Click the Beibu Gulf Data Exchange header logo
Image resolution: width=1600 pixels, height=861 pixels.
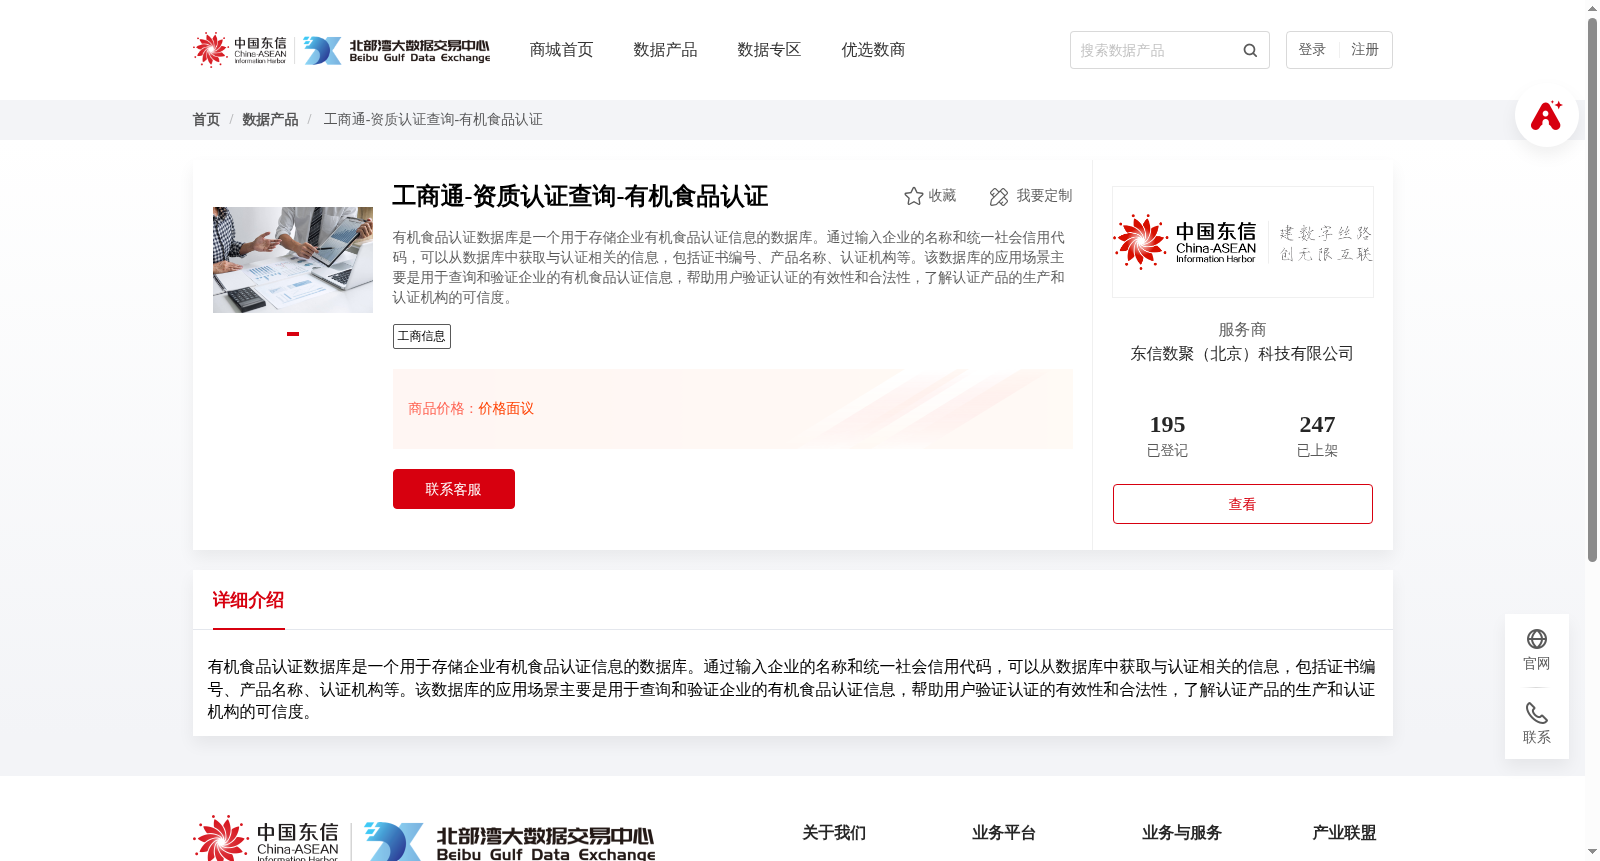[397, 50]
